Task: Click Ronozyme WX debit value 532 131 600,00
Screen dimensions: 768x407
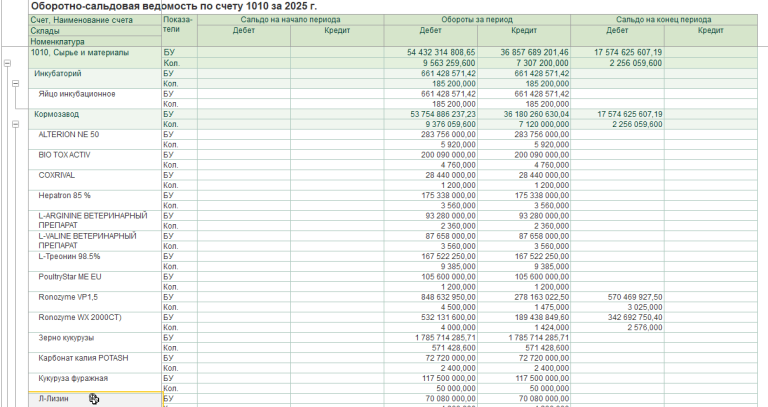Action: point(448,317)
